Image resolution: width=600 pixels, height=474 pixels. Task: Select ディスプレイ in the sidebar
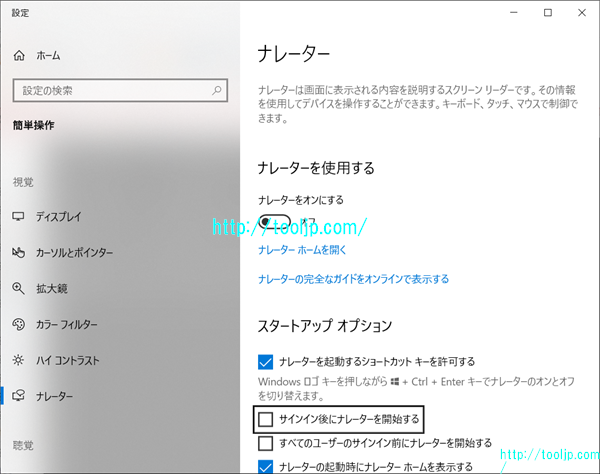pyautogui.click(x=59, y=217)
